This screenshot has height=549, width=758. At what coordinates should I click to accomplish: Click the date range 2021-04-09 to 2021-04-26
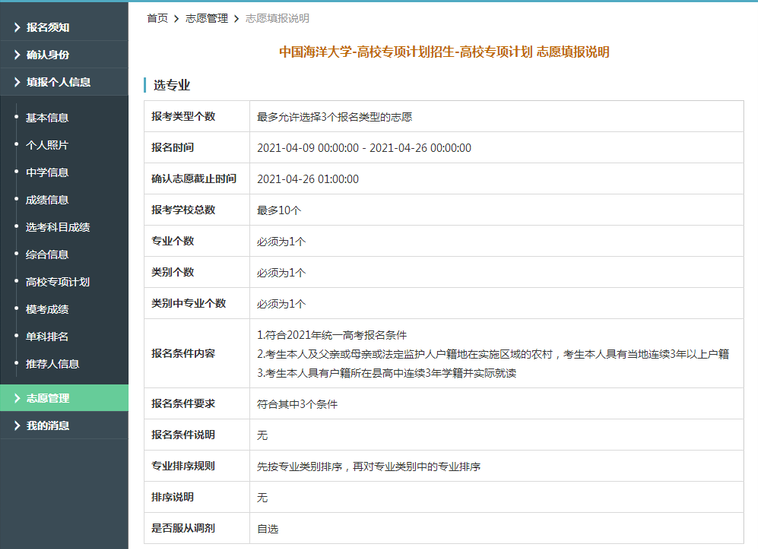(x=364, y=148)
